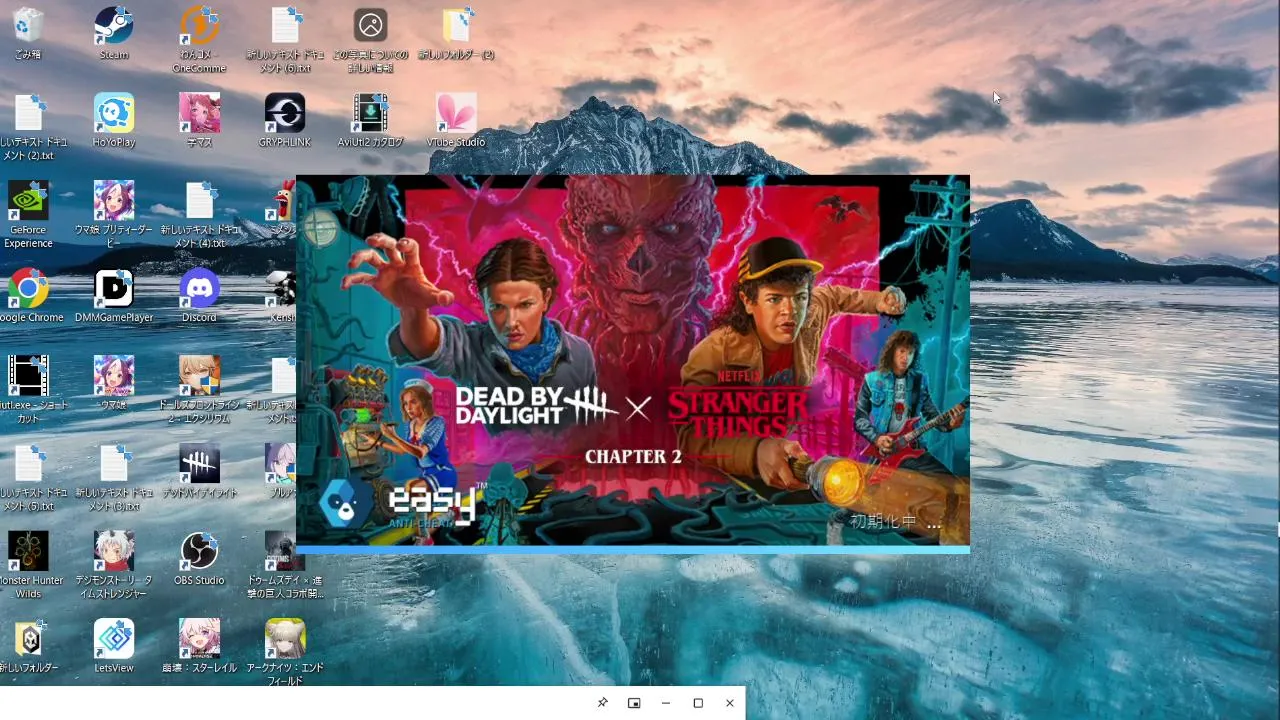Screen dimensions: 1280x720
Task: Select 新しいテキスト ドキュメント (5).txt file
Action: click(28, 478)
